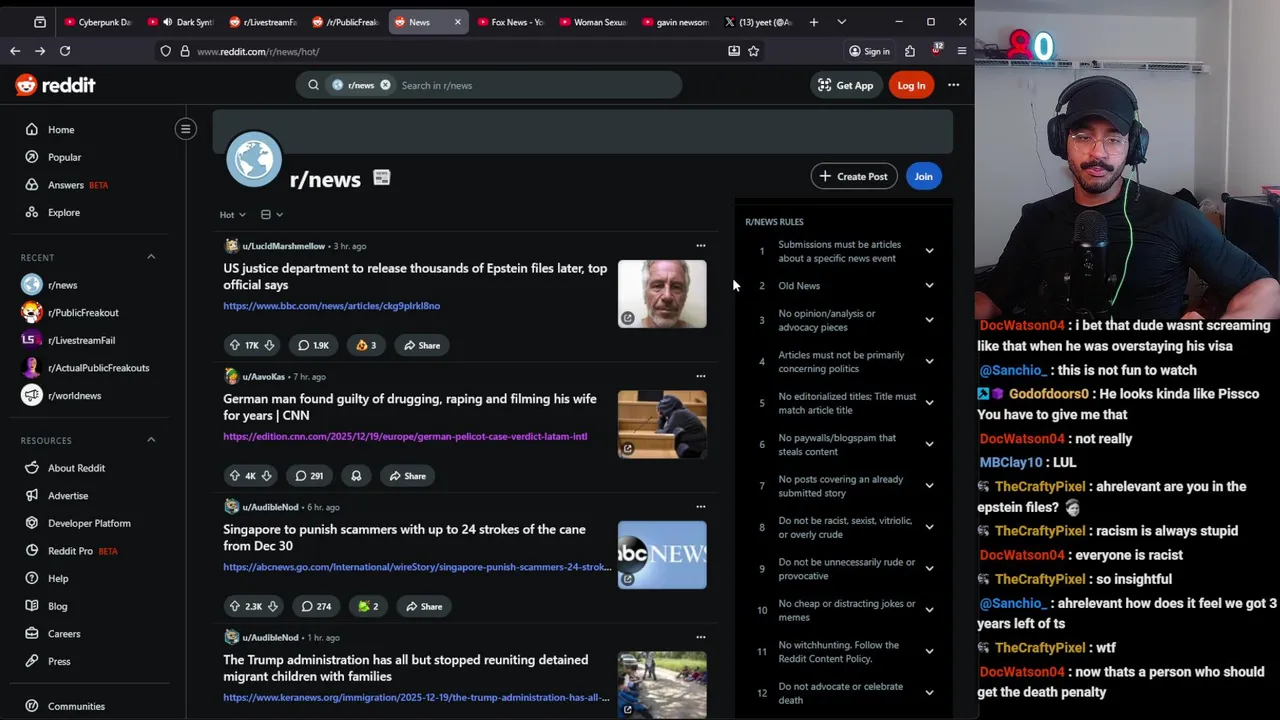Switch to gavin newsom browser tab
The width and height of the screenshot is (1280, 720).
(x=676, y=22)
